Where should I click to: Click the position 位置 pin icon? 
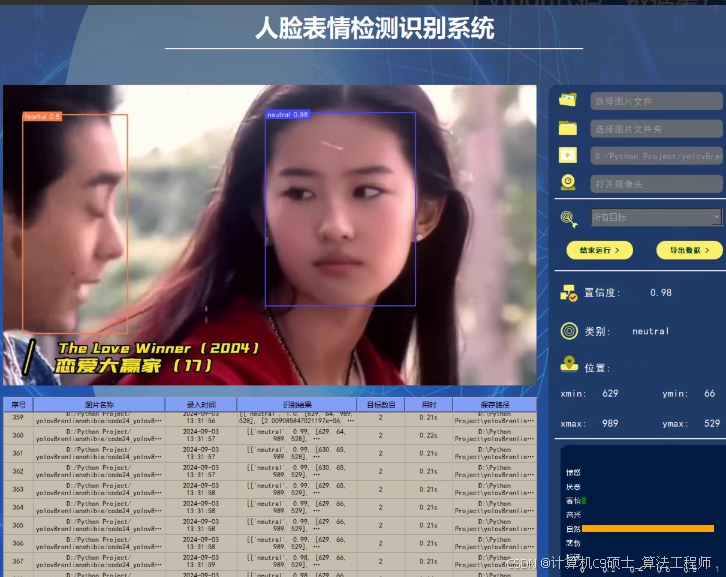(x=569, y=364)
